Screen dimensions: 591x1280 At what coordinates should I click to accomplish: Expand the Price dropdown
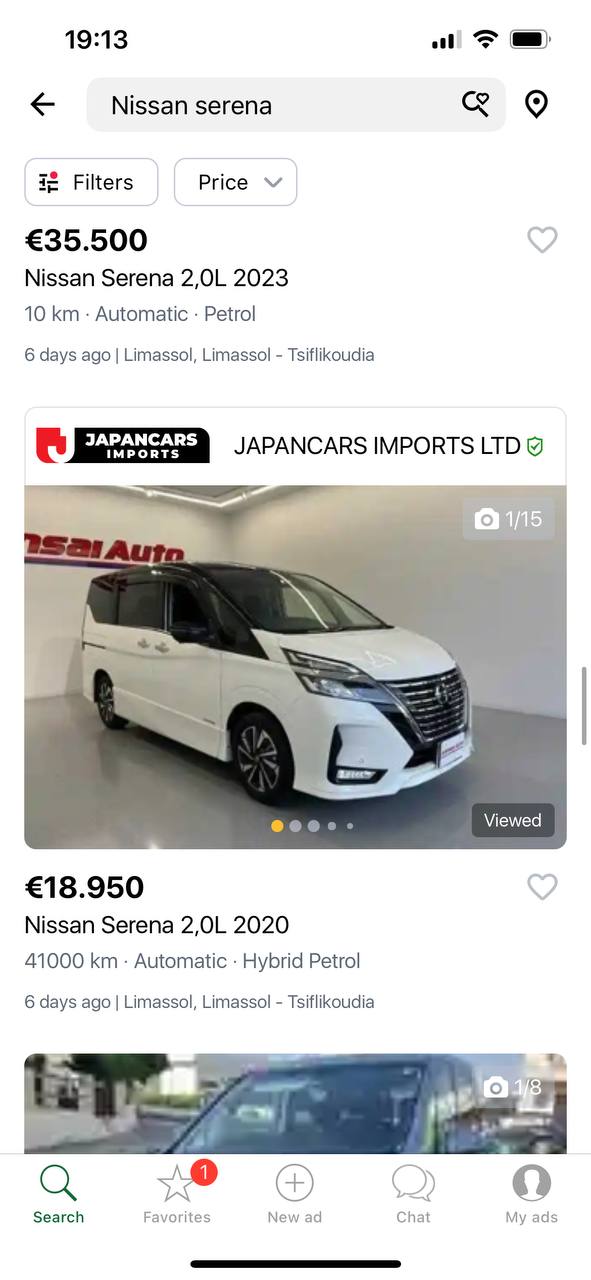[x=235, y=182]
